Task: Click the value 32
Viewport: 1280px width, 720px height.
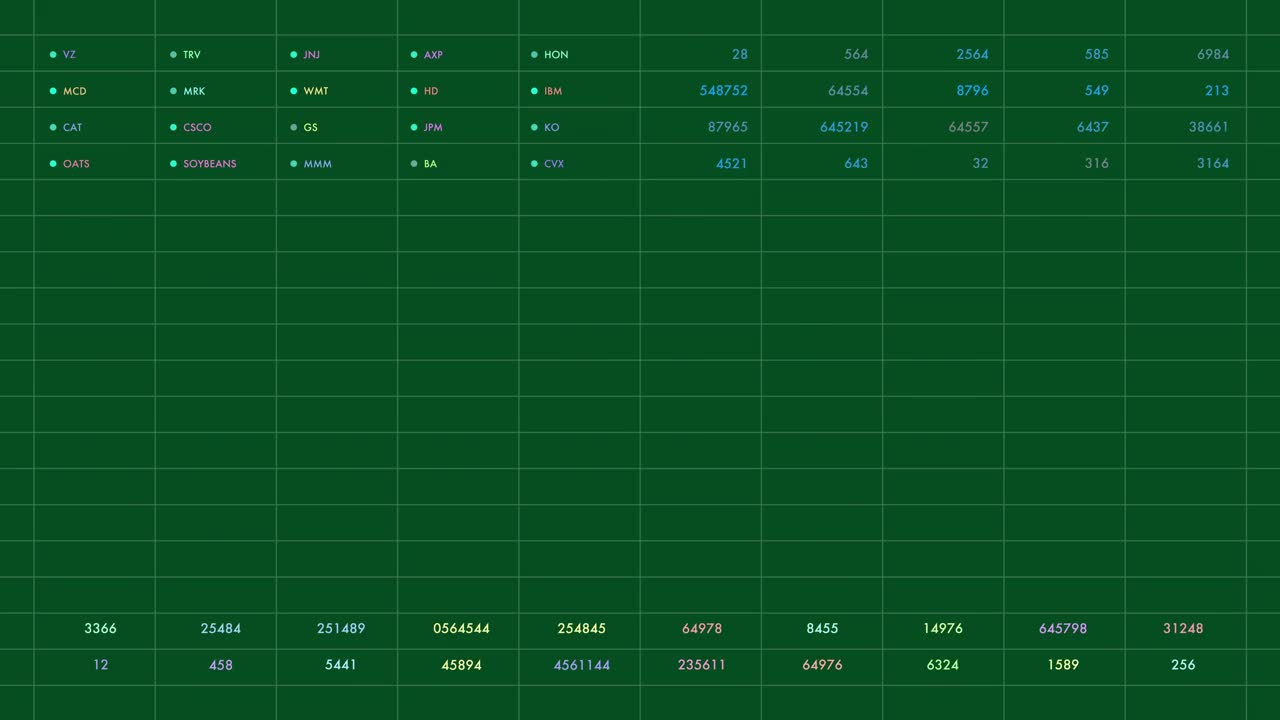Action: (x=980, y=163)
